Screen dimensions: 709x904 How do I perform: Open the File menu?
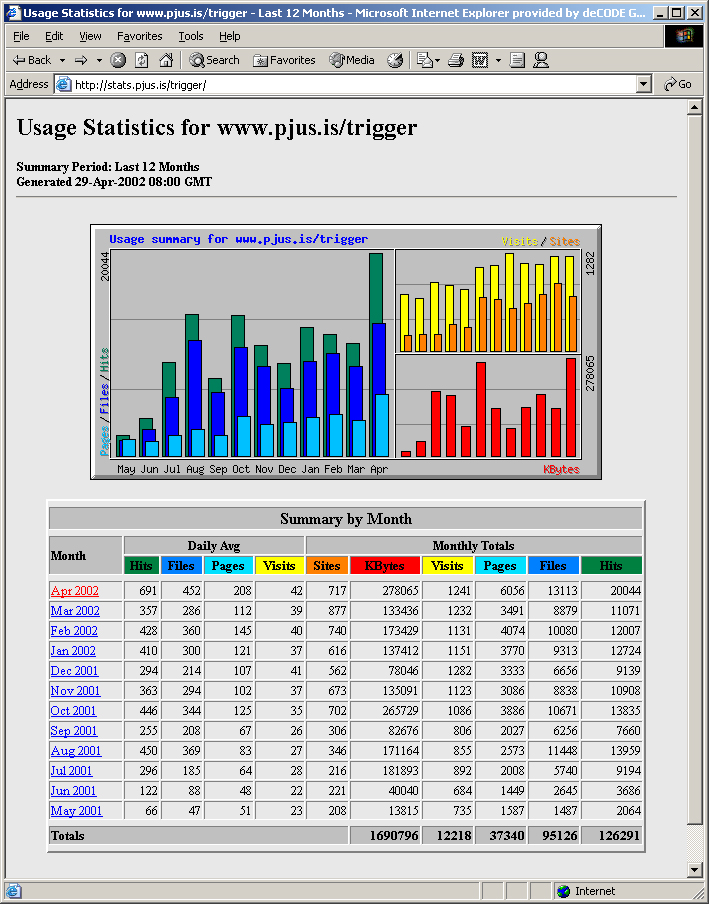pos(21,36)
